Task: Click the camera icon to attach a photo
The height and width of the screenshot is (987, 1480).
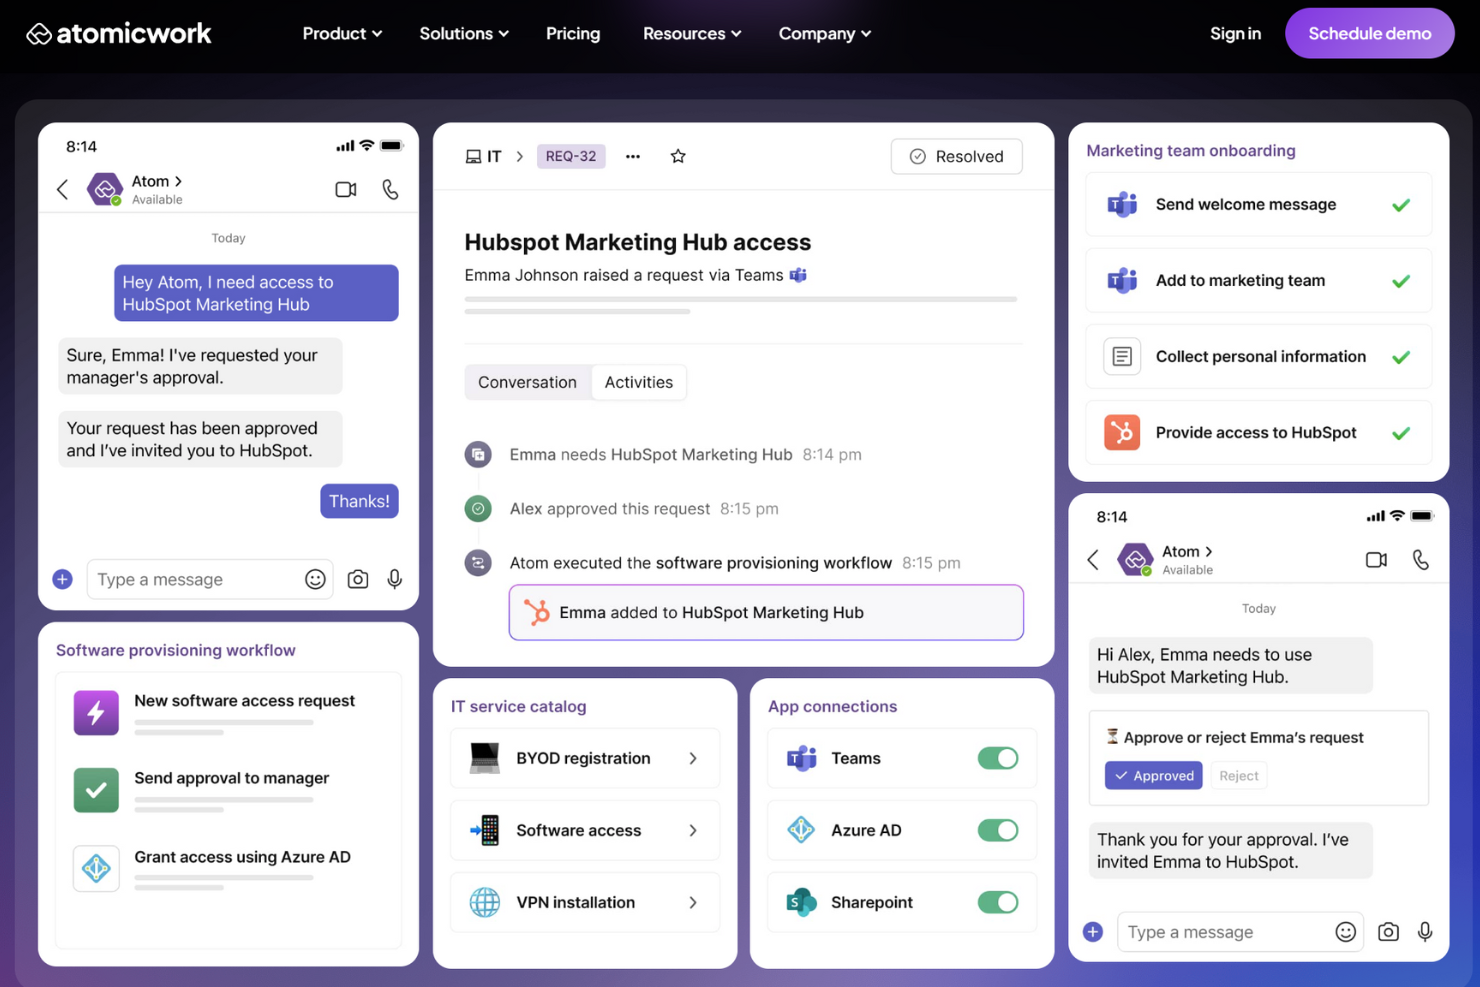Action: tap(357, 579)
